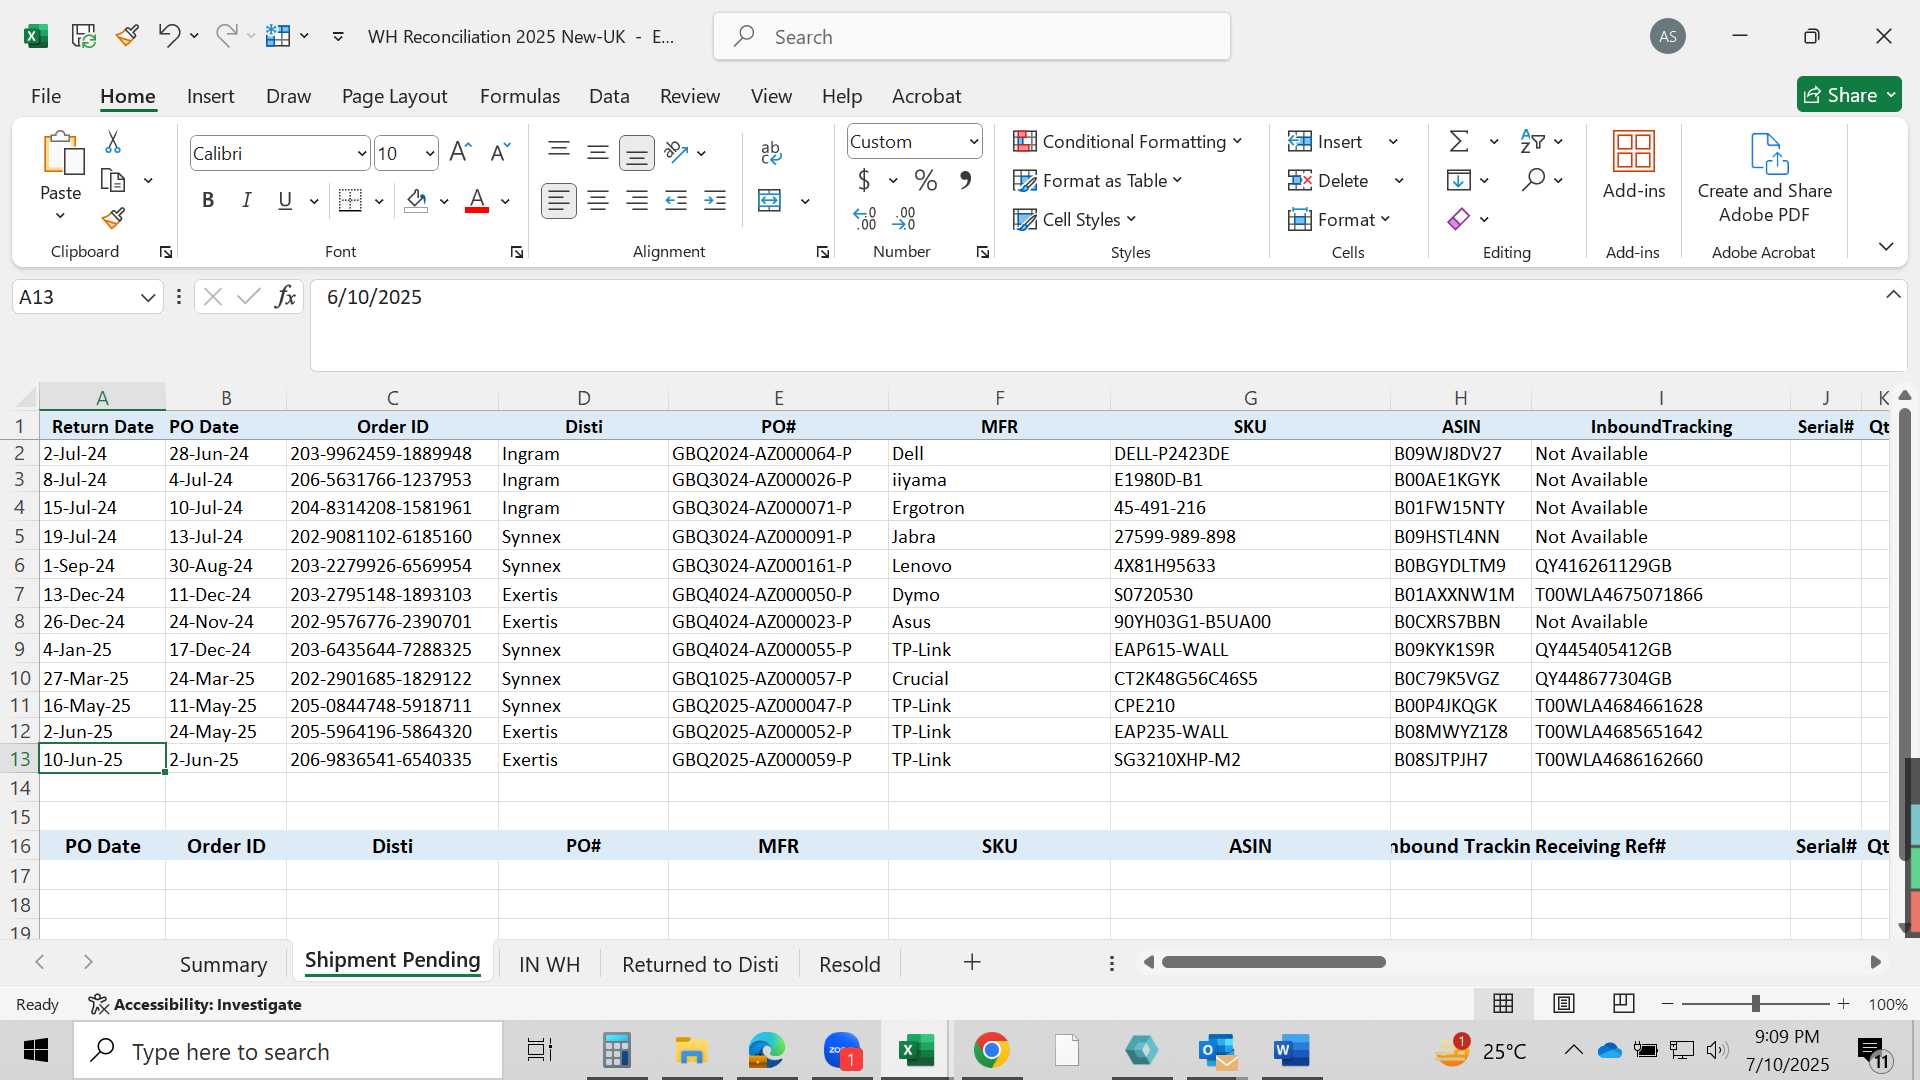This screenshot has width=1920, height=1080.
Task: Click the red Font Color swatch
Action: point(477,201)
